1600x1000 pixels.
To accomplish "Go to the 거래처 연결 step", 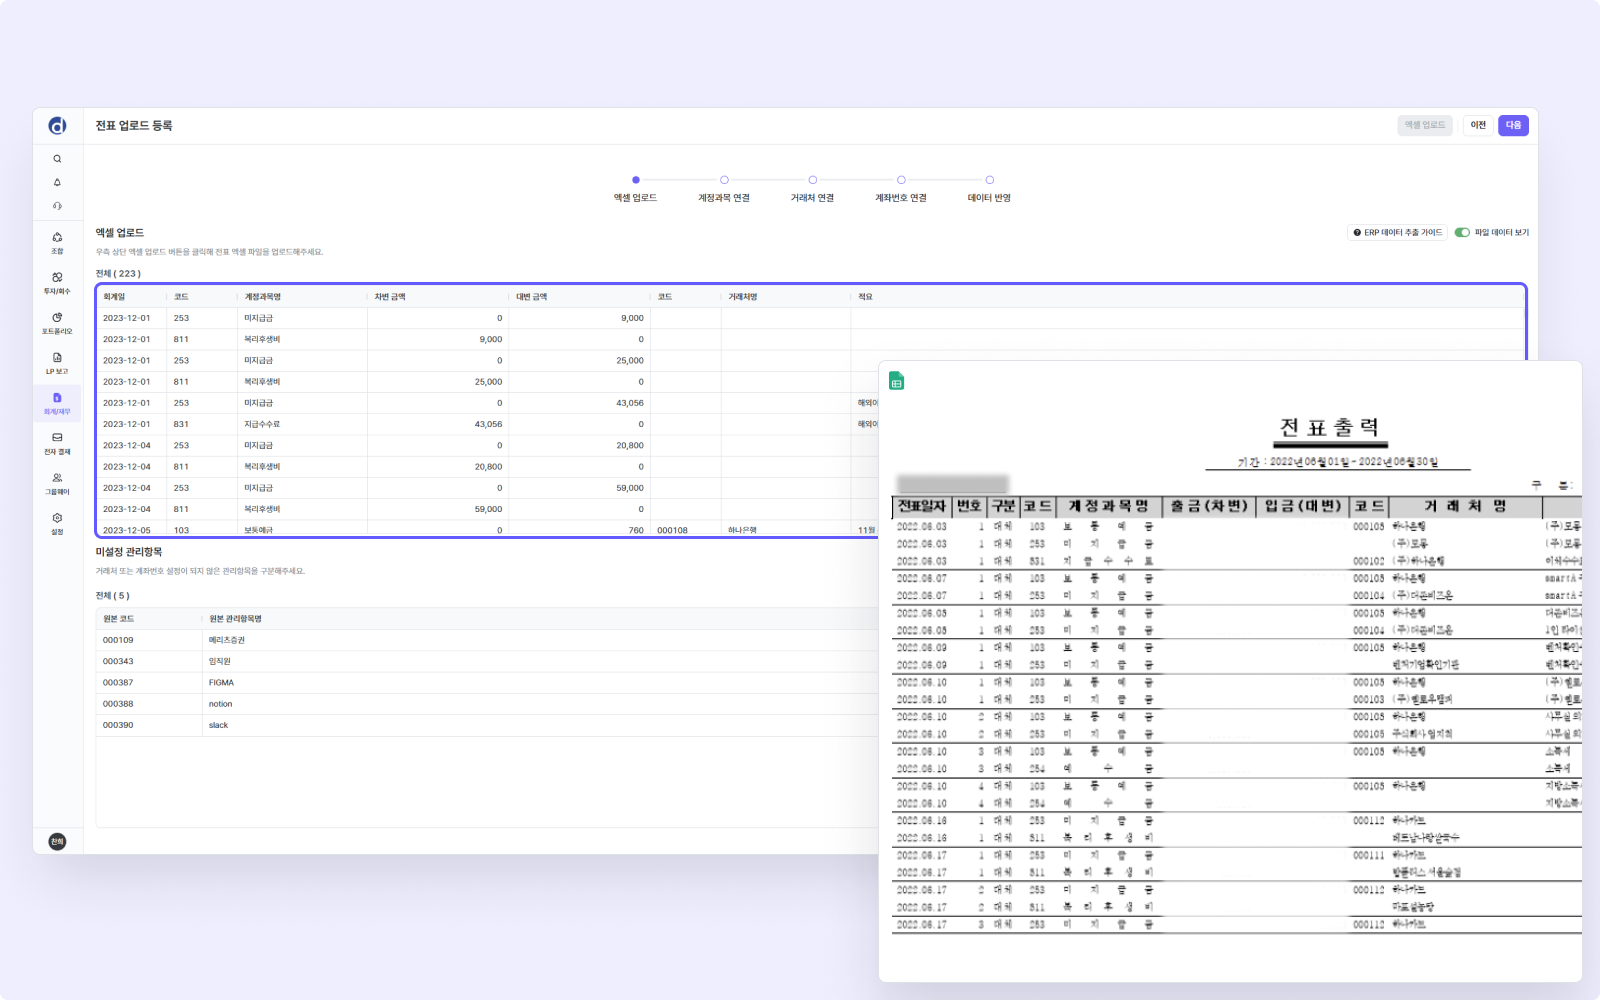I will click(x=812, y=189).
